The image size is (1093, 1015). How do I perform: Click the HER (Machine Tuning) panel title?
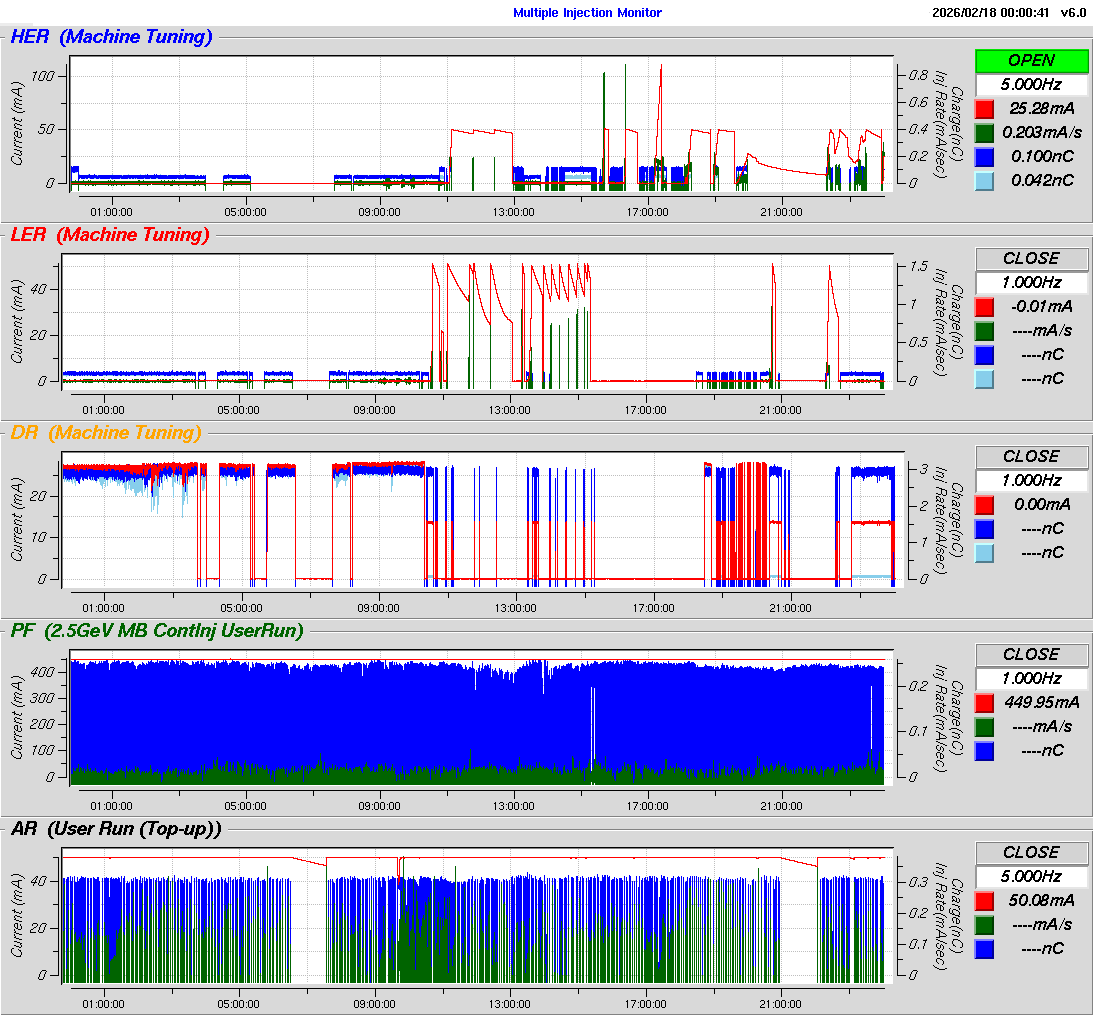pos(111,37)
